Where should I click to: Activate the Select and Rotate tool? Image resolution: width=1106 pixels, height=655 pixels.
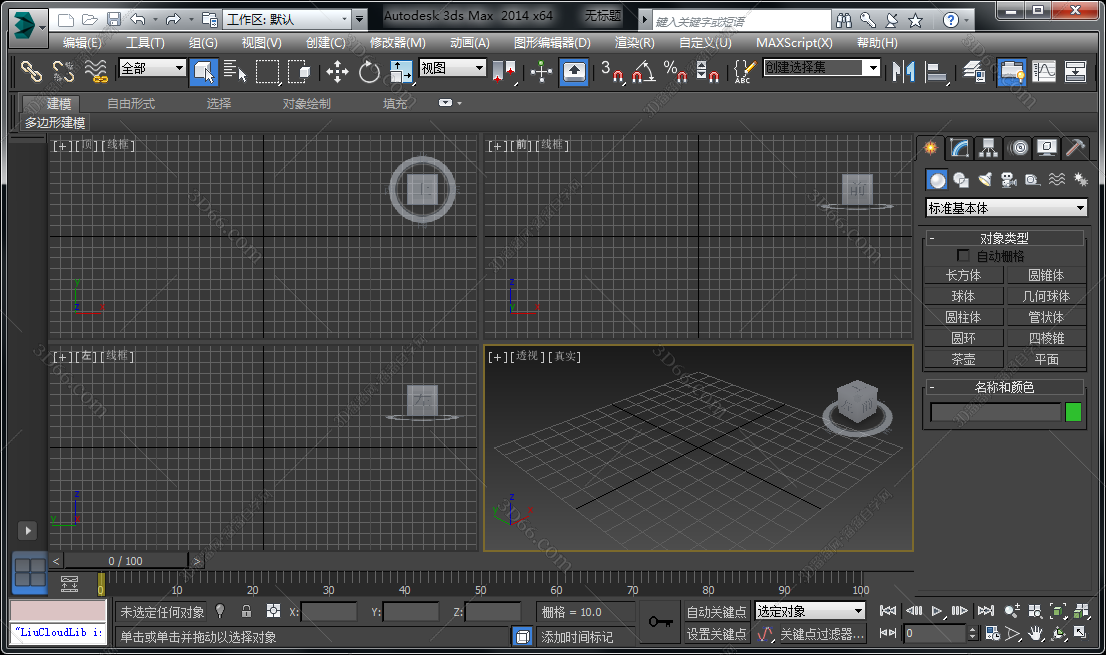click(x=369, y=73)
